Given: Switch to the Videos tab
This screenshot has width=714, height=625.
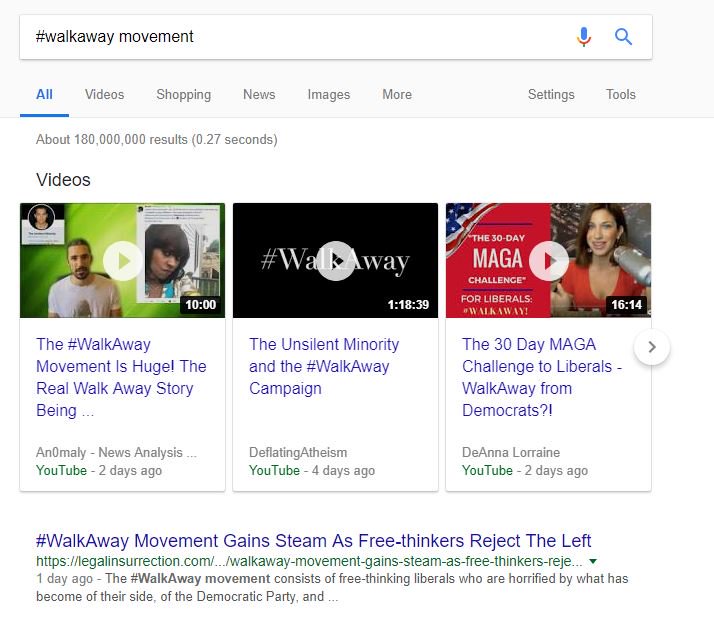Looking at the screenshot, I should pos(104,94).
